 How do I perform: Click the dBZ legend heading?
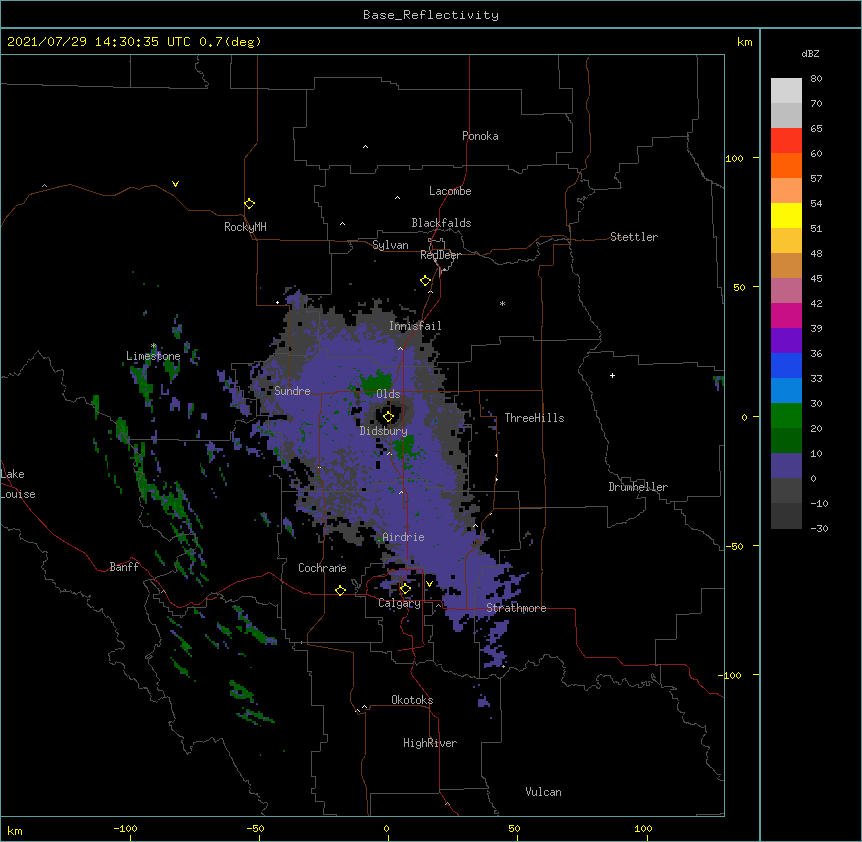[810, 54]
